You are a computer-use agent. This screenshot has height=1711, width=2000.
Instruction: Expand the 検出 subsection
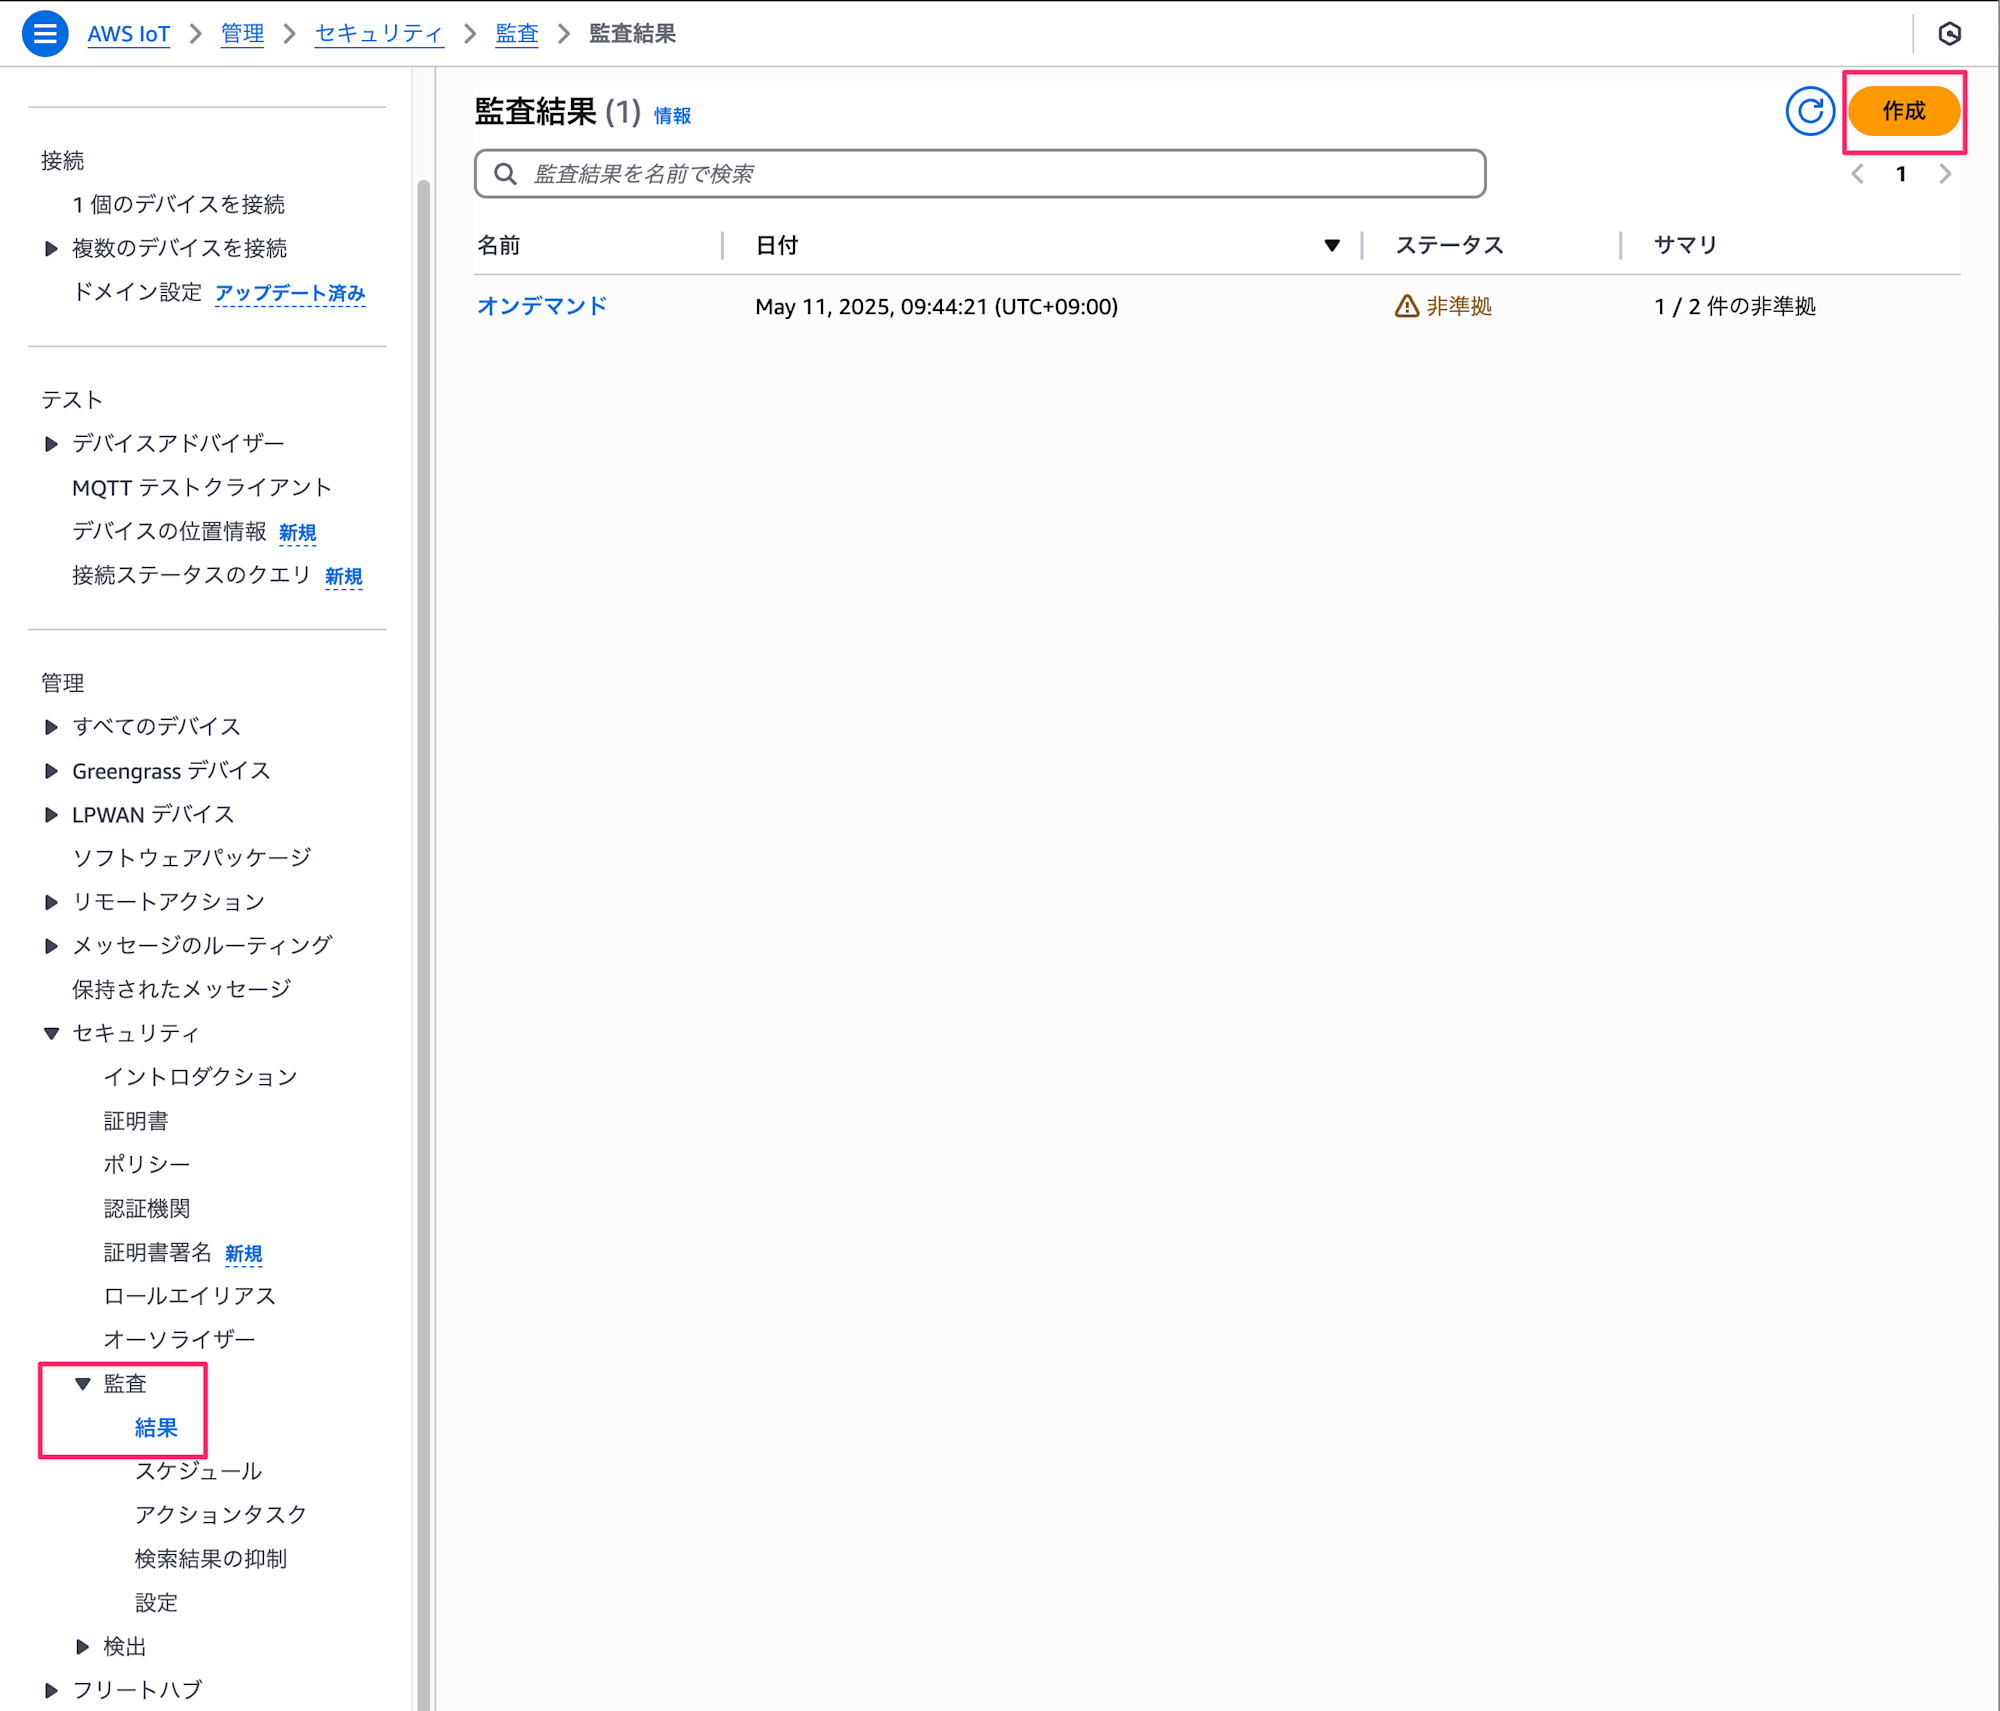83,1646
